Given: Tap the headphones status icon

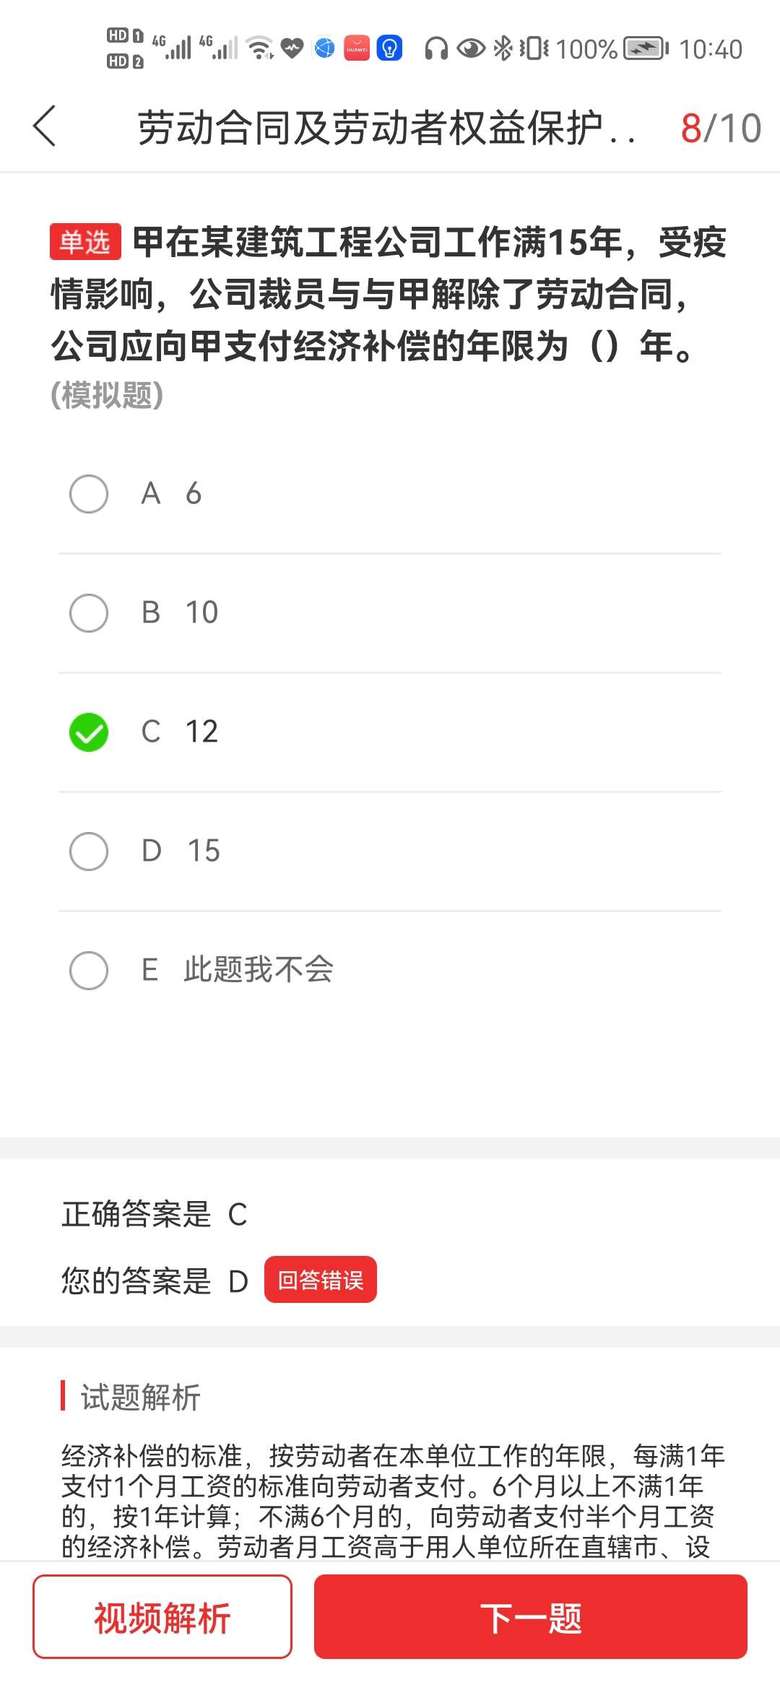Looking at the screenshot, I should 436,48.
